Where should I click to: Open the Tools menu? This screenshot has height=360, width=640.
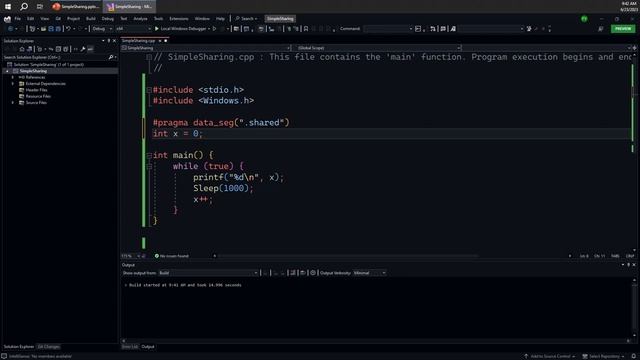158,19
